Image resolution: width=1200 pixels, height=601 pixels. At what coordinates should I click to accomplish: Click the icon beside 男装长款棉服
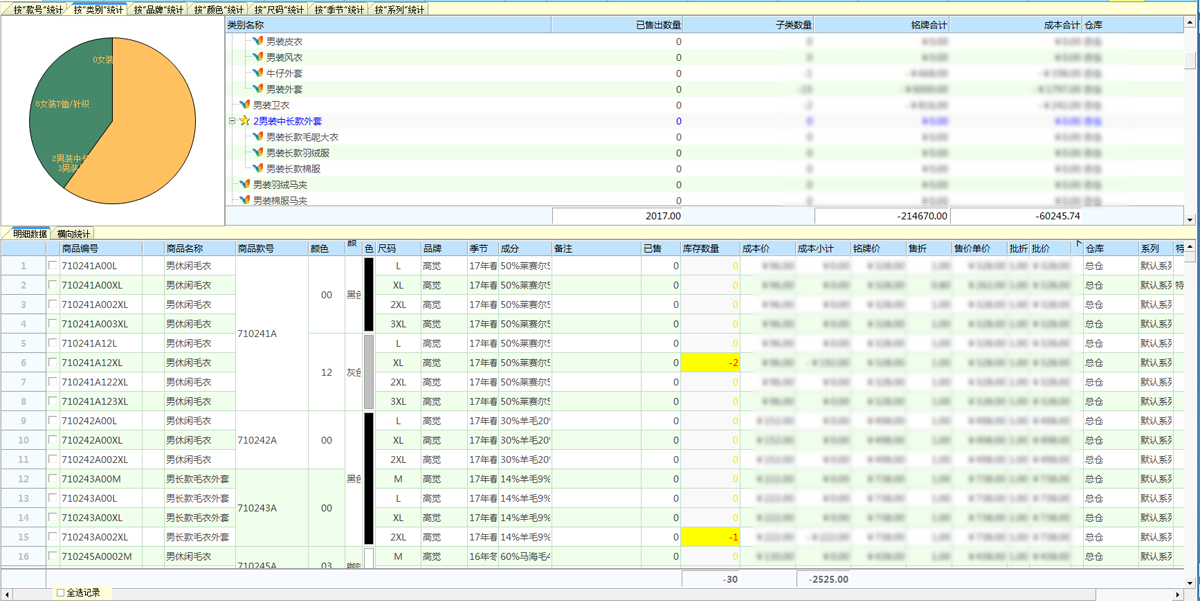tap(258, 169)
